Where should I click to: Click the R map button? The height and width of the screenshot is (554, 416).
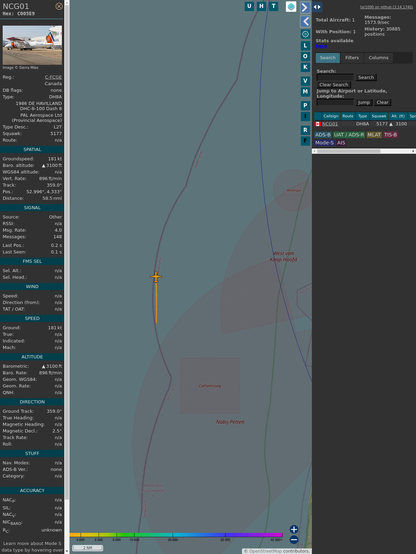click(x=305, y=130)
